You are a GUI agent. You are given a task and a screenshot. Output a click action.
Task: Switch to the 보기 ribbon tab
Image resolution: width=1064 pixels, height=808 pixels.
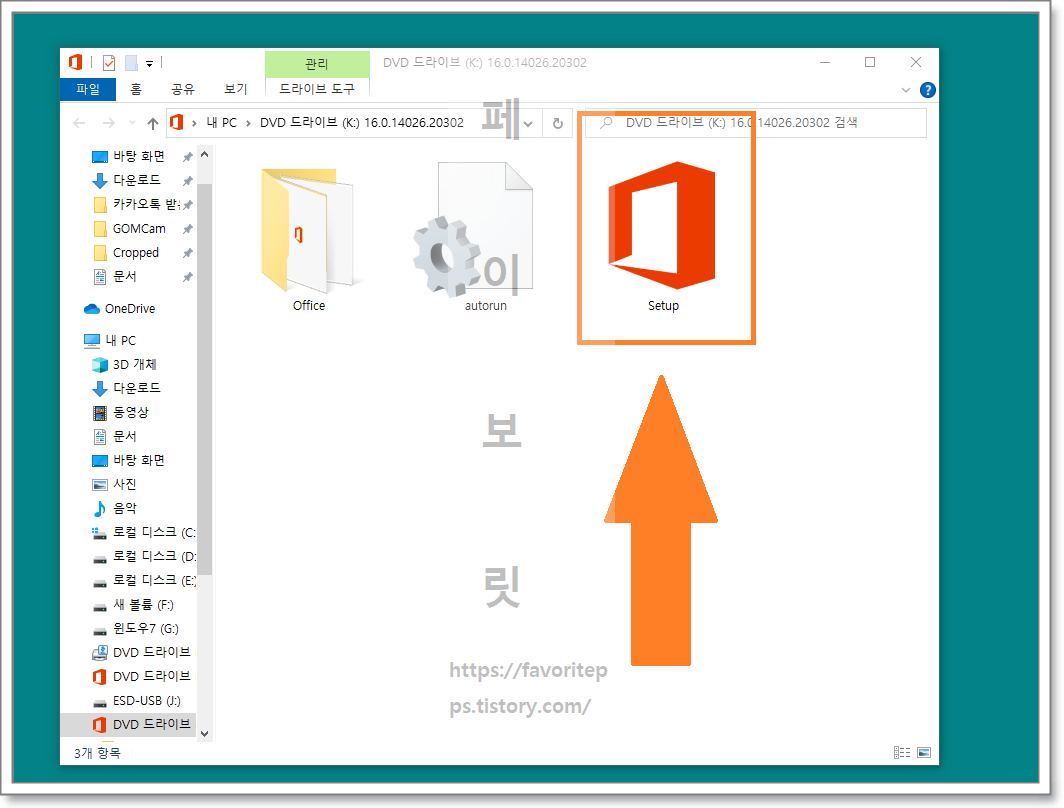[x=235, y=89]
